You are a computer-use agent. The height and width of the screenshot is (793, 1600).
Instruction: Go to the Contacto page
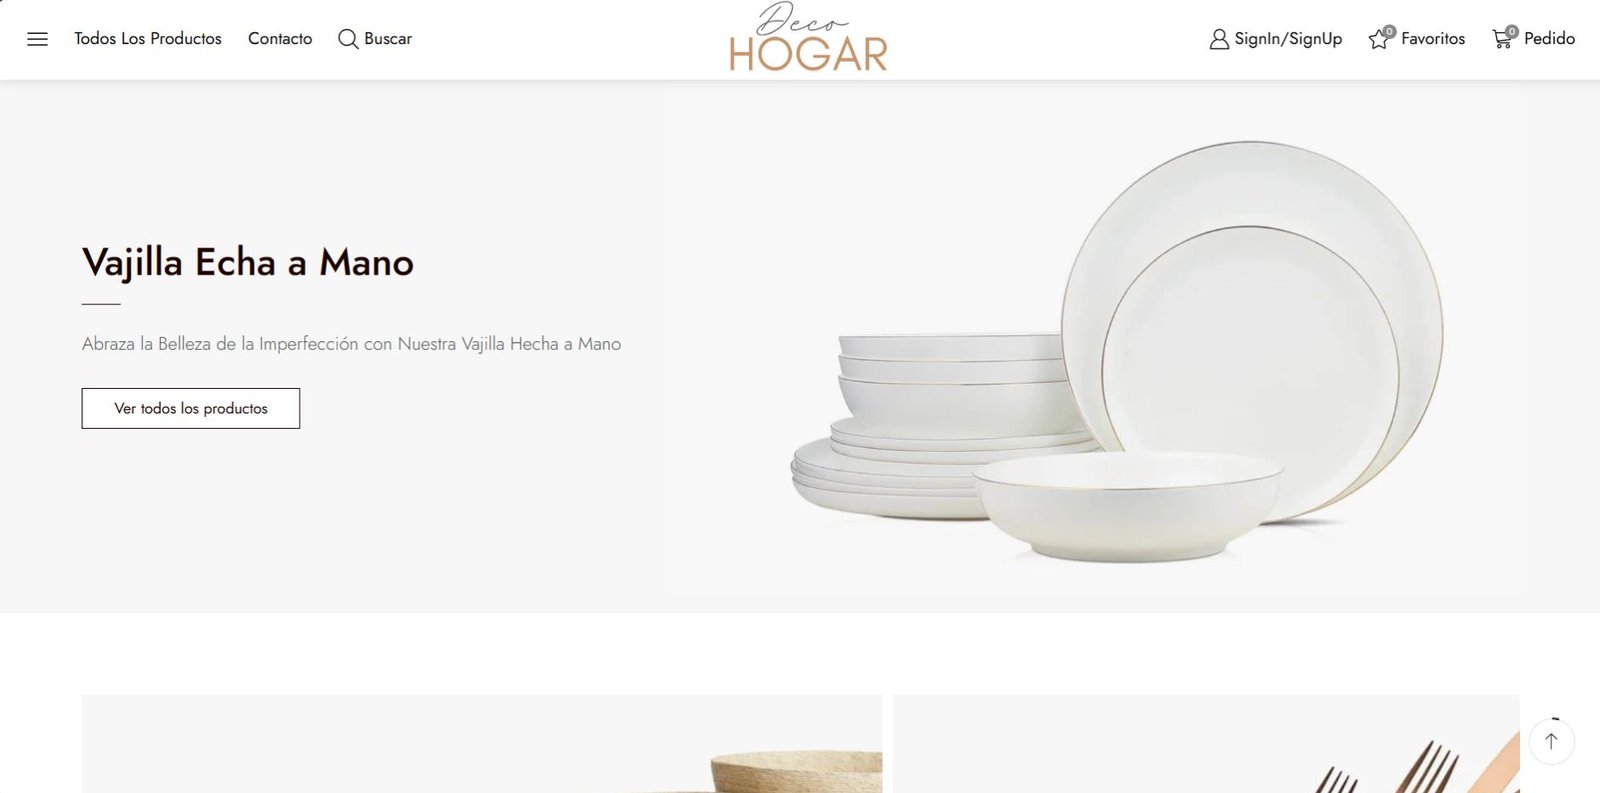[280, 39]
